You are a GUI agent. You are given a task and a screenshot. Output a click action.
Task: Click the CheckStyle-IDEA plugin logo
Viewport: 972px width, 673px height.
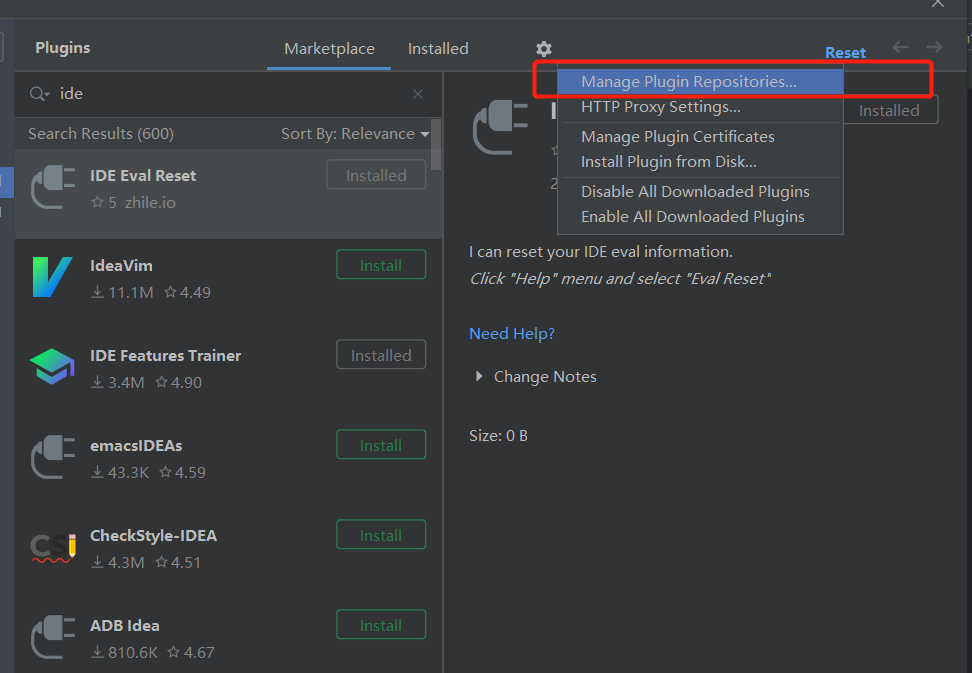pos(53,547)
